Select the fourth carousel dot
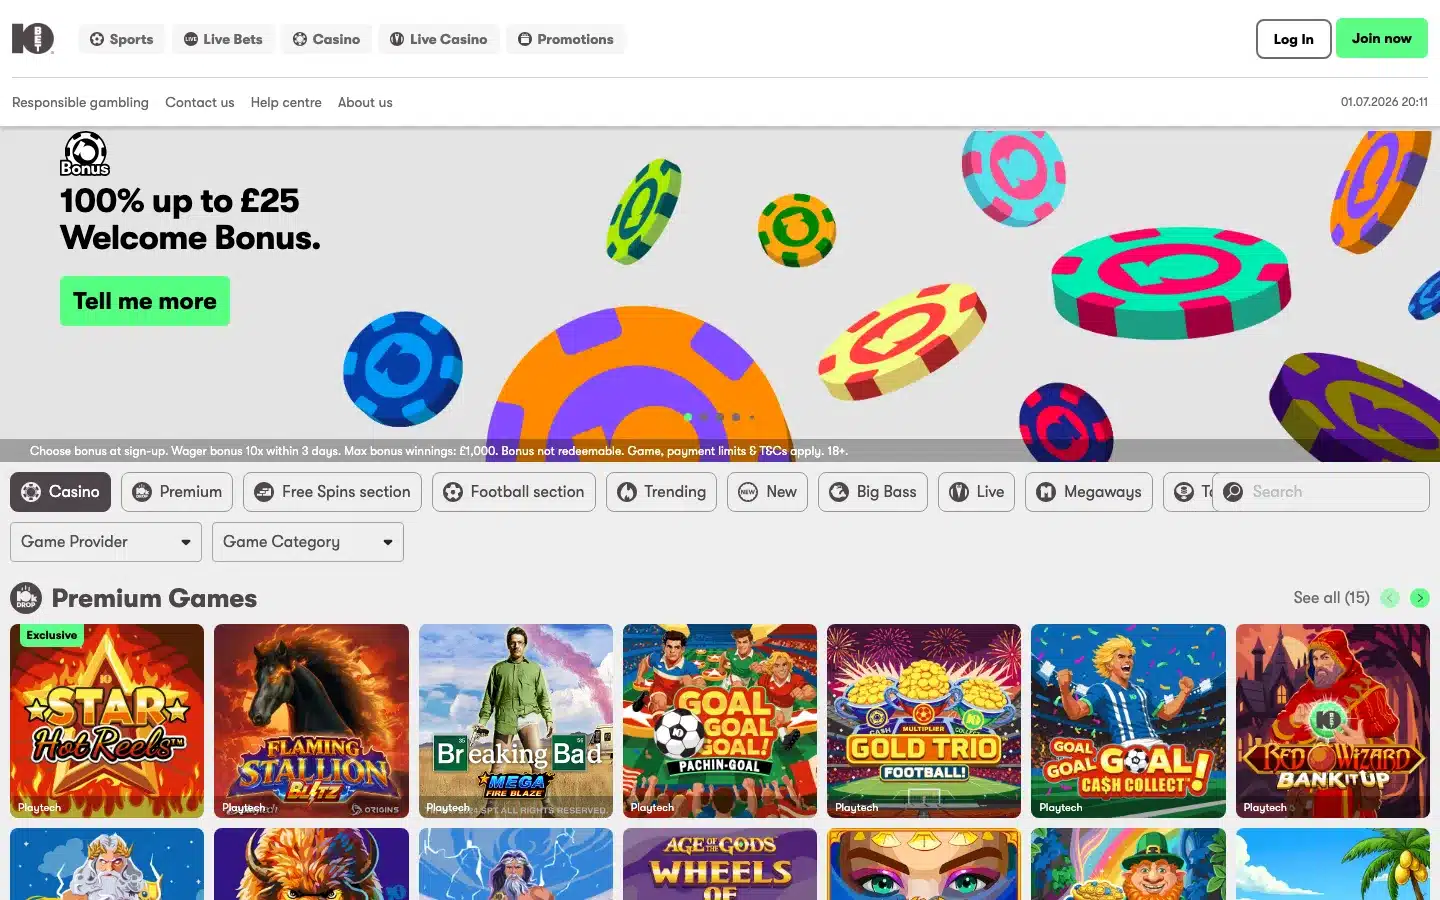The image size is (1440, 900). click(736, 417)
